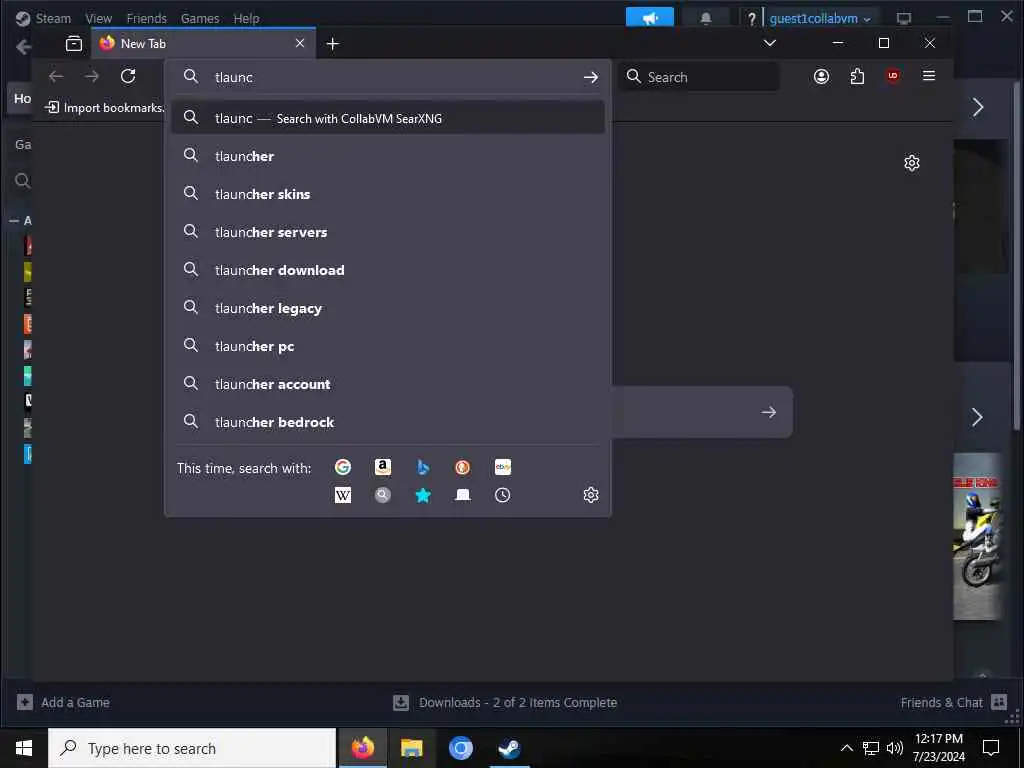
Task: Close the New Tab tab
Action: pos(300,43)
